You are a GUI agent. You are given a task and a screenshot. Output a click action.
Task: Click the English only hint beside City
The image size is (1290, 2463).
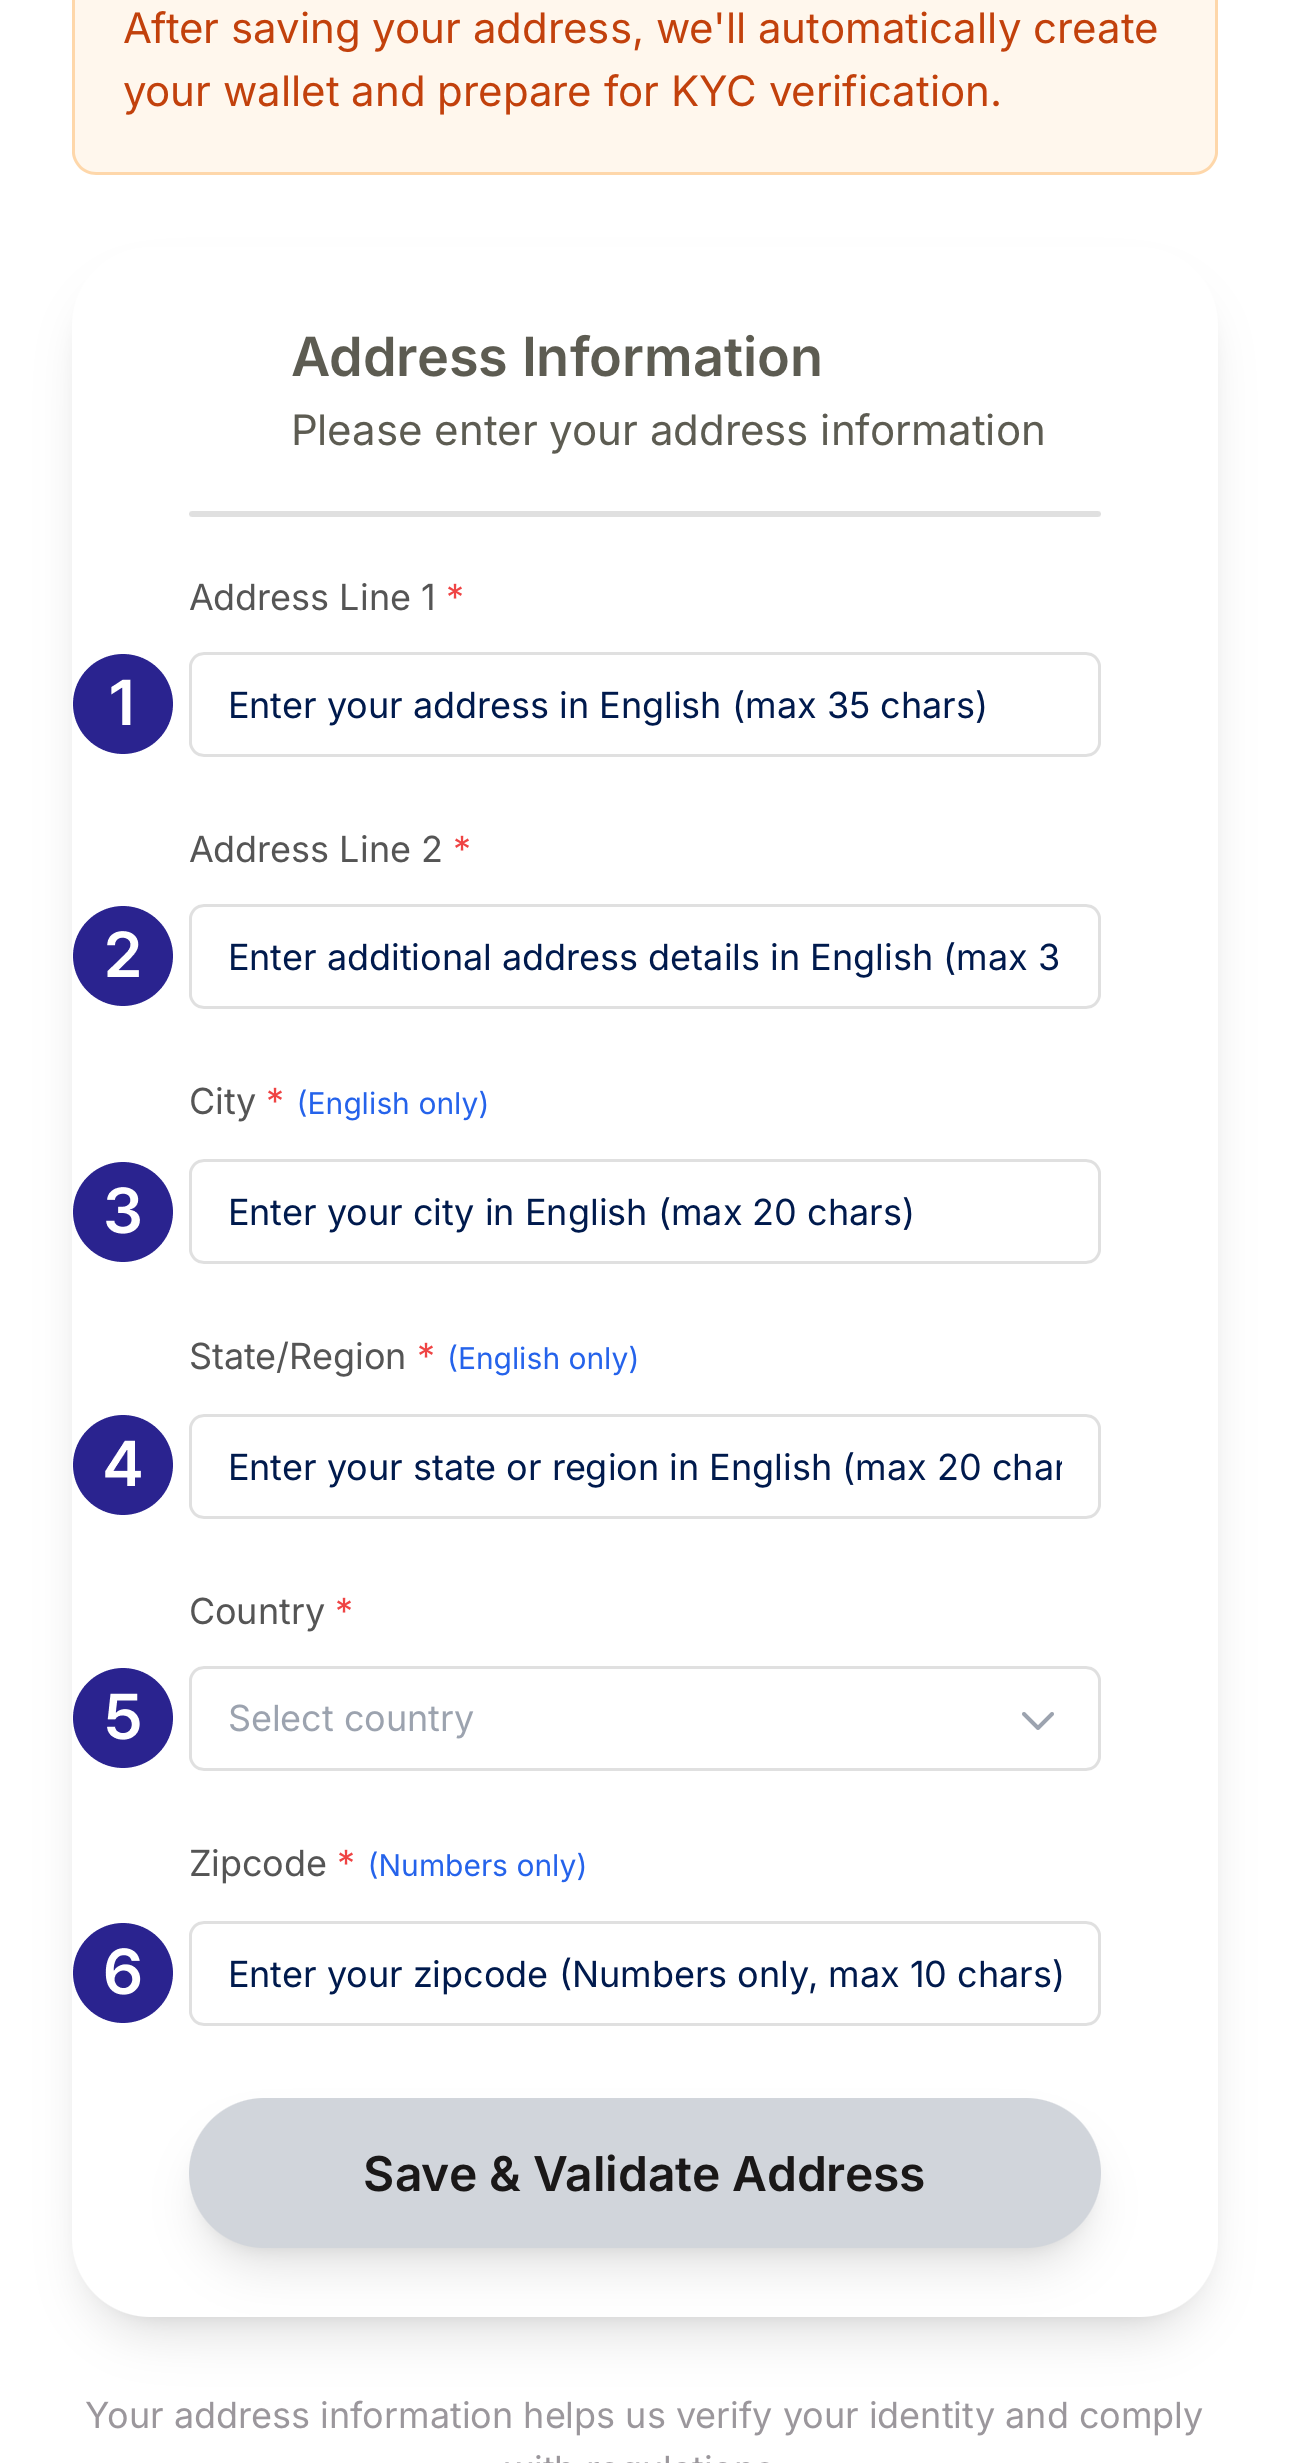pyautogui.click(x=393, y=1104)
